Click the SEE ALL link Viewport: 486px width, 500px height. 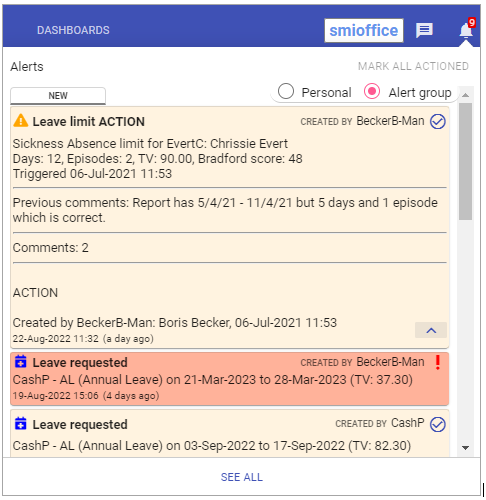click(x=242, y=477)
